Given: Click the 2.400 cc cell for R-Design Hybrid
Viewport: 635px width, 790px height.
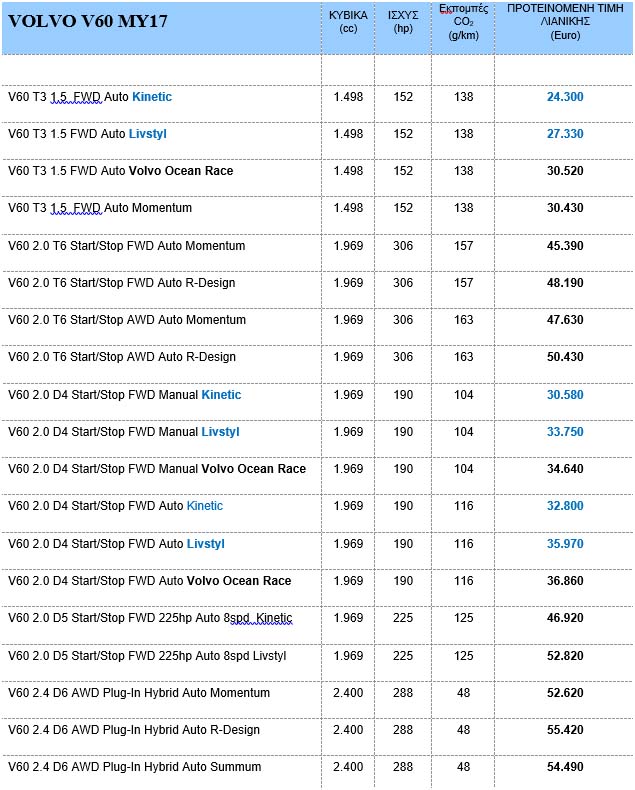Looking at the screenshot, I should (x=348, y=730).
